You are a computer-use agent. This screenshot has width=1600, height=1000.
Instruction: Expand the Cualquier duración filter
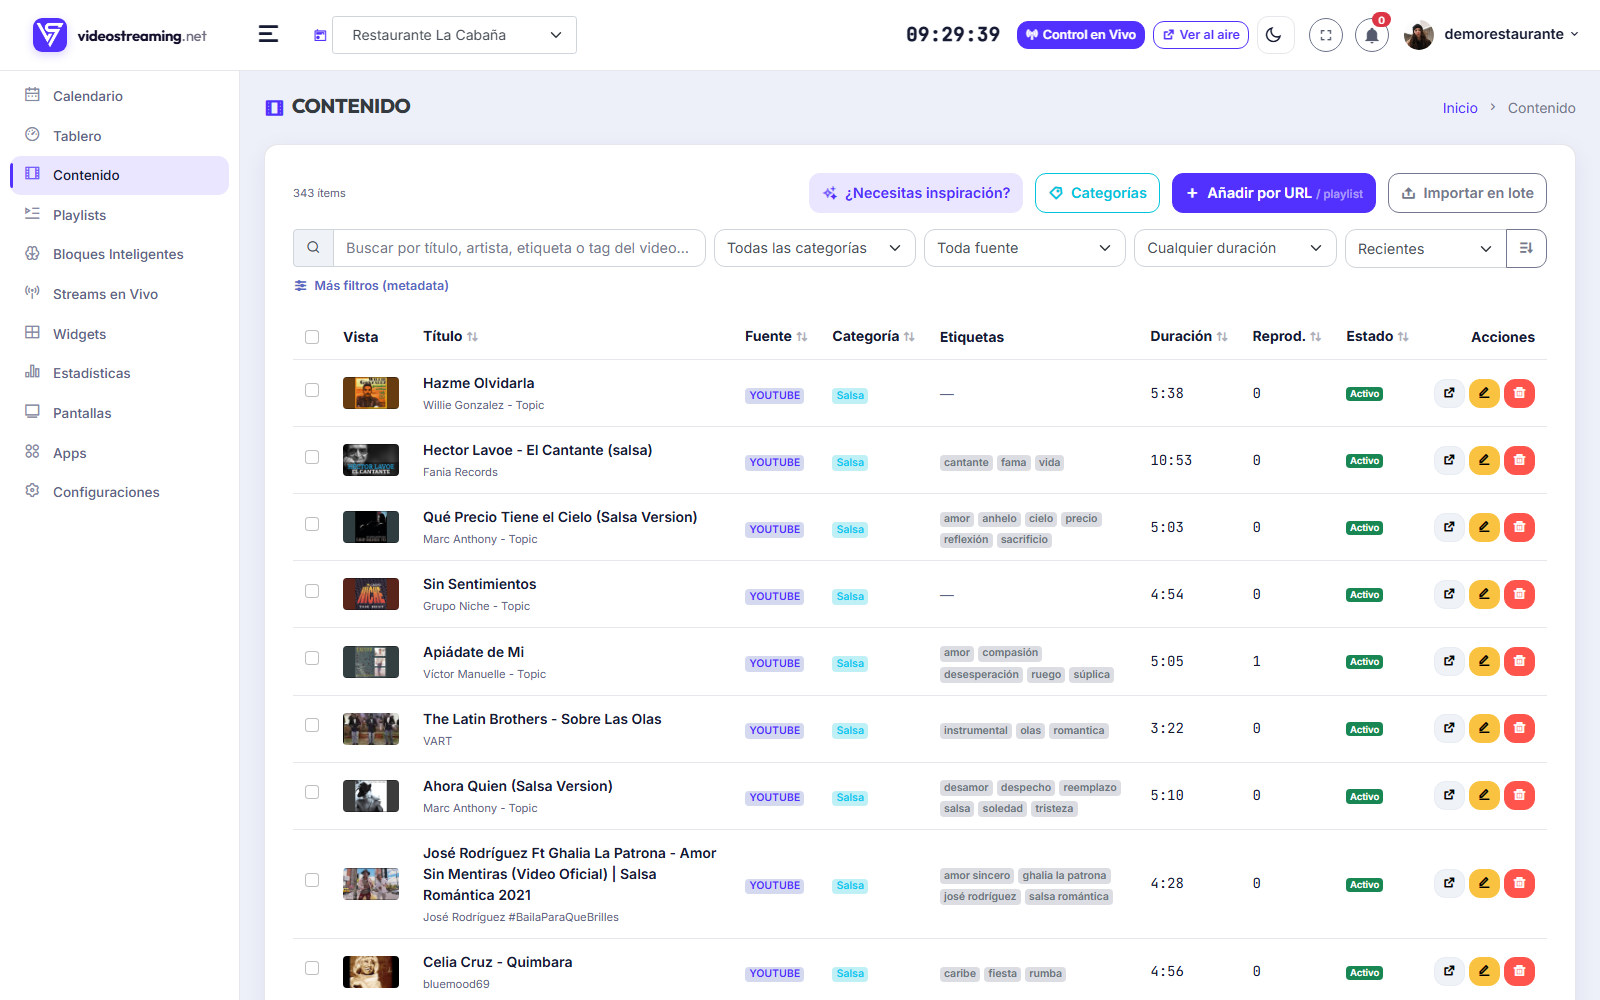coord(1235,248)
